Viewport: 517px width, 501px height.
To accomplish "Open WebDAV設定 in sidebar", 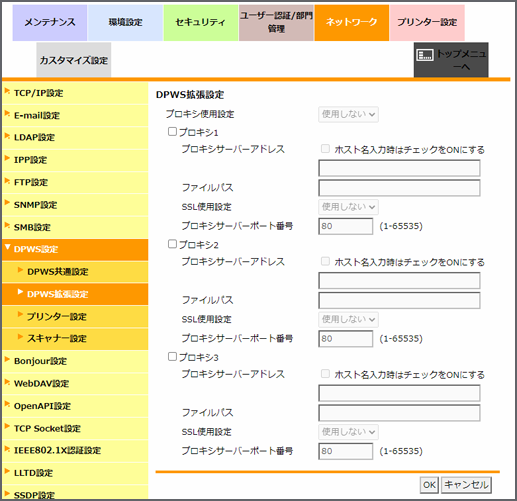I will point(75,384).
